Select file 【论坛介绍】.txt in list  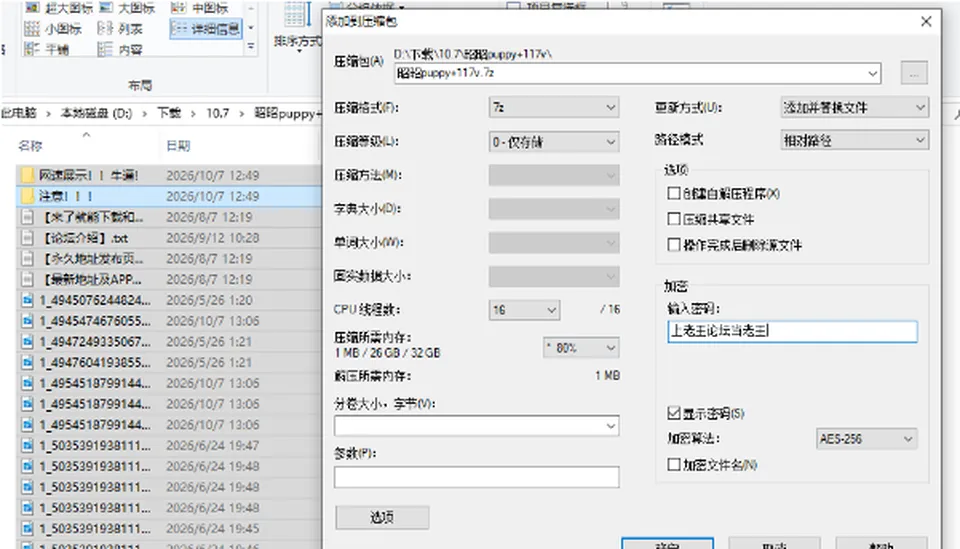[86, 237]
